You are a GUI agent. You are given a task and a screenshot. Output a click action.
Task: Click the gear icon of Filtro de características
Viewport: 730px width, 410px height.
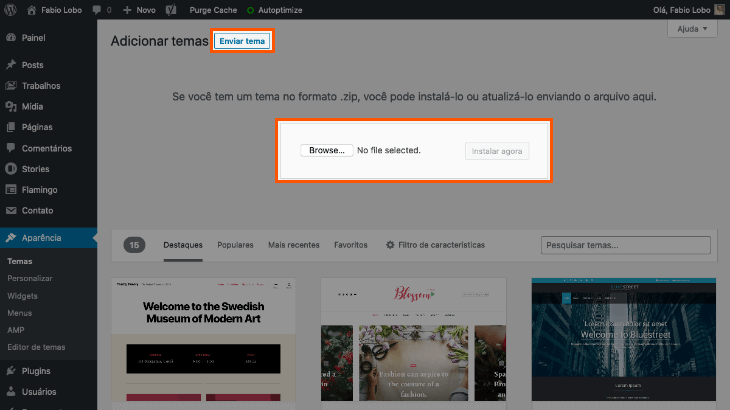[x=390, y=245]
